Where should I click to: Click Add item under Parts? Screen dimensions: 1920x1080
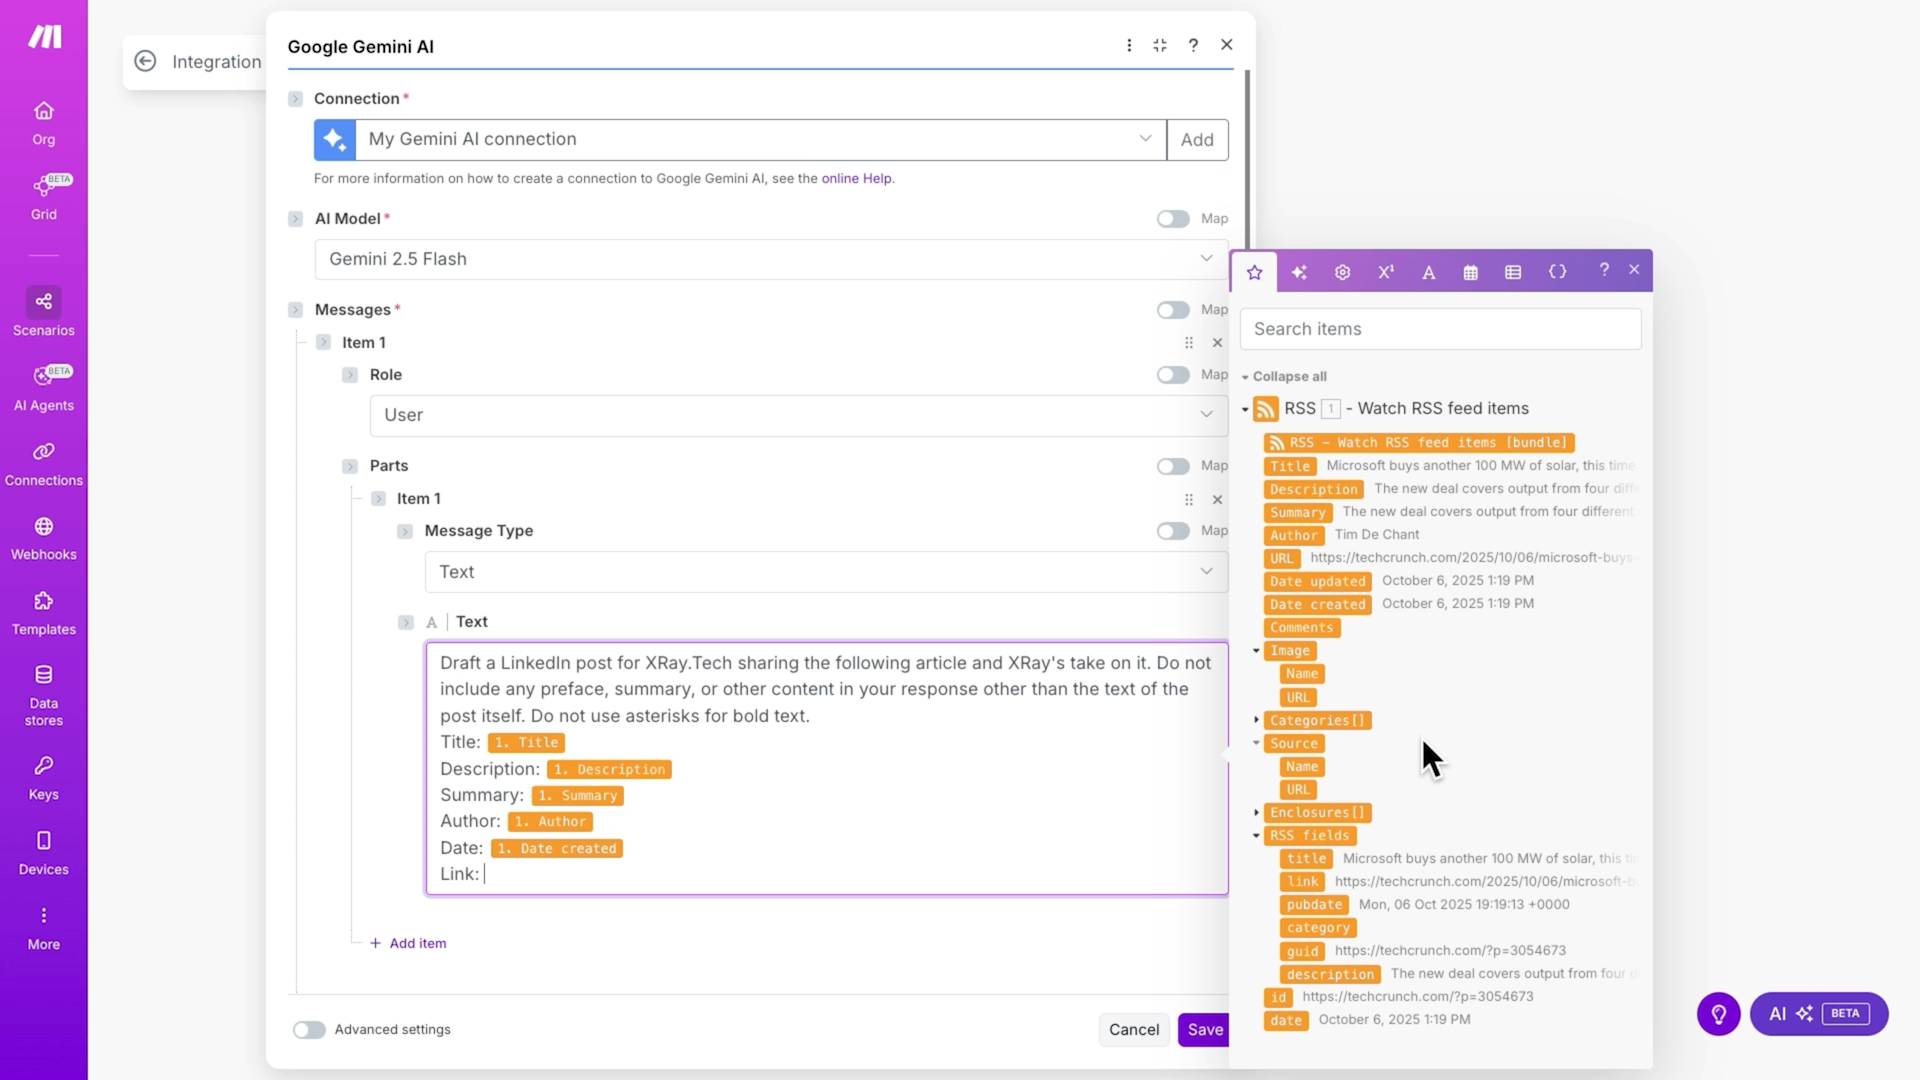point(408,943)
